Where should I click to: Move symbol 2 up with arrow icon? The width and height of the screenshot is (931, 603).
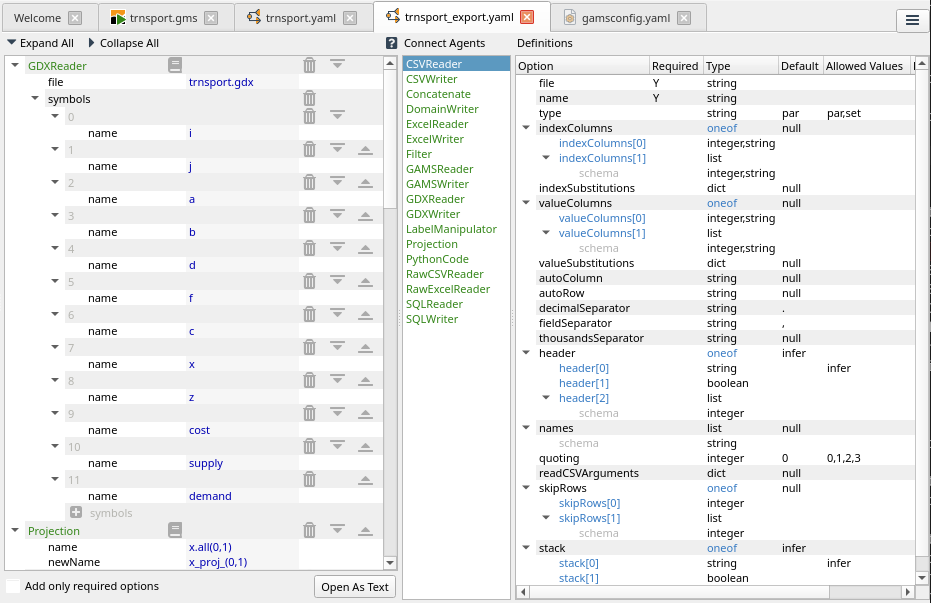[x=365, y=183]
